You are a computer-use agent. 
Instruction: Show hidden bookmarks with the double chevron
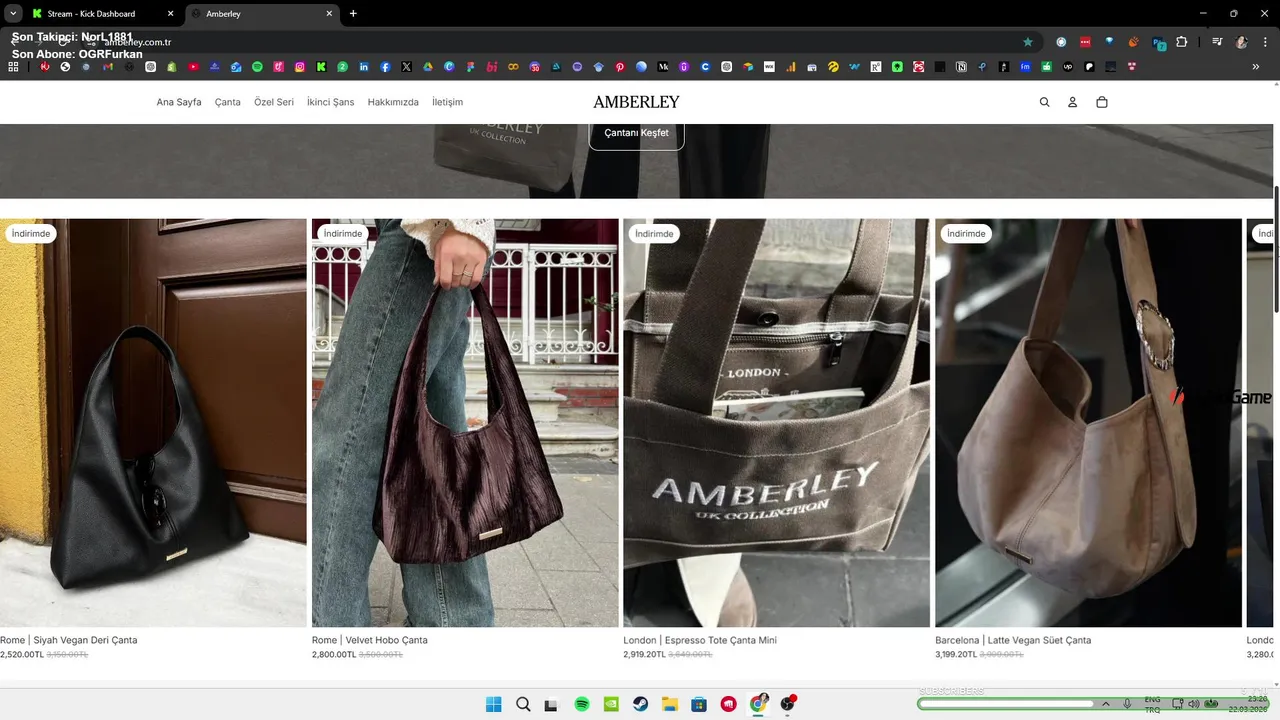point(1256,67)
